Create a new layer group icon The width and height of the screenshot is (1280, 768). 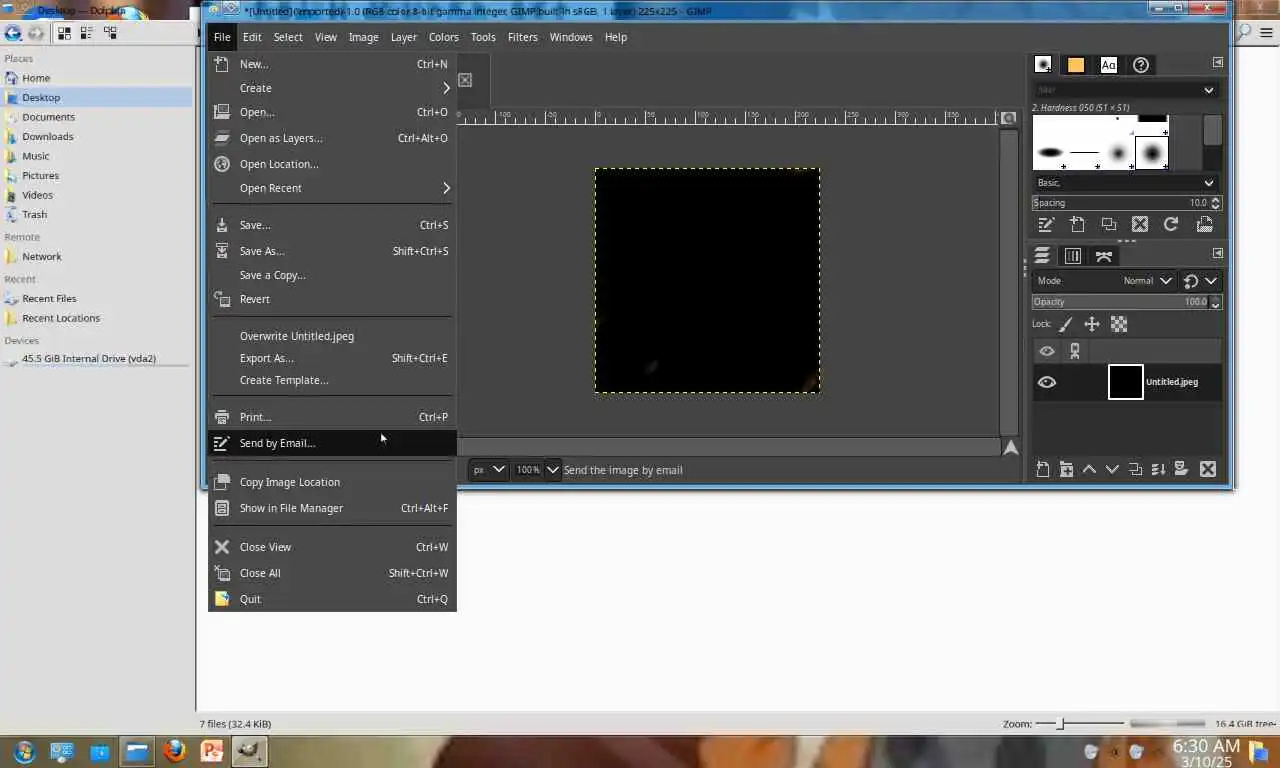(1066, 469)
